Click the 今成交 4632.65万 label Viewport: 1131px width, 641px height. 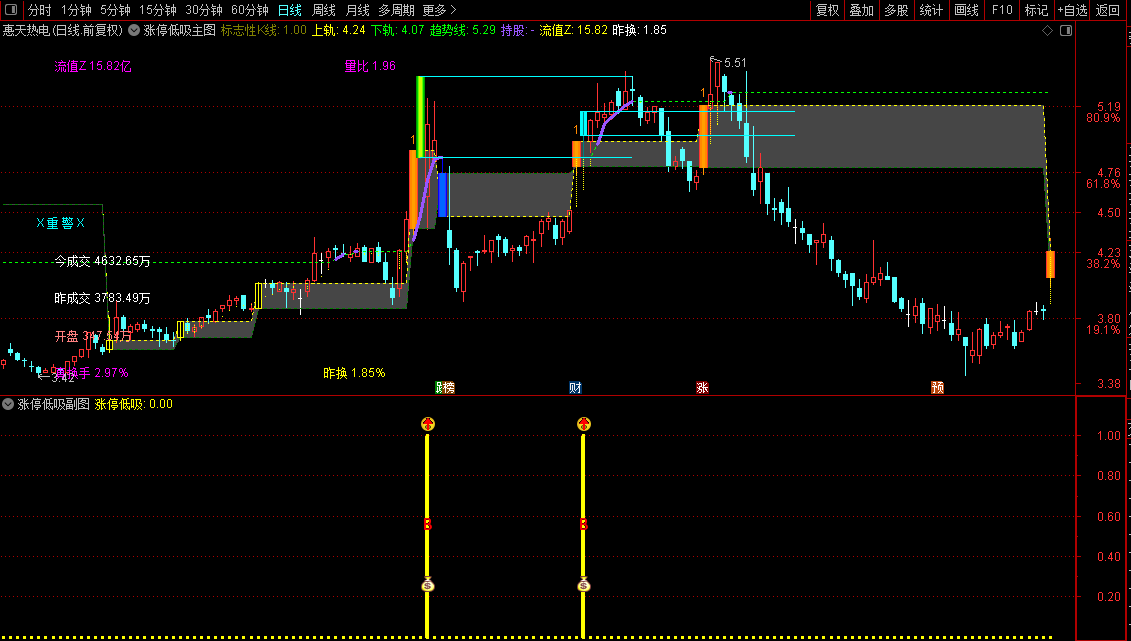tap(102, 261)
